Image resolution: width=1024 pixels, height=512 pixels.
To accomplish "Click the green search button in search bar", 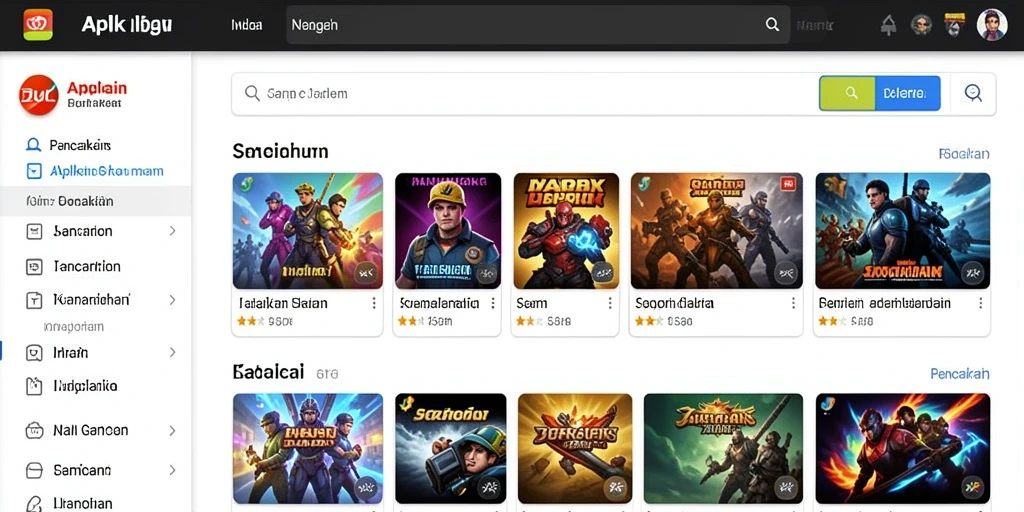I will (x=847, y=93).
